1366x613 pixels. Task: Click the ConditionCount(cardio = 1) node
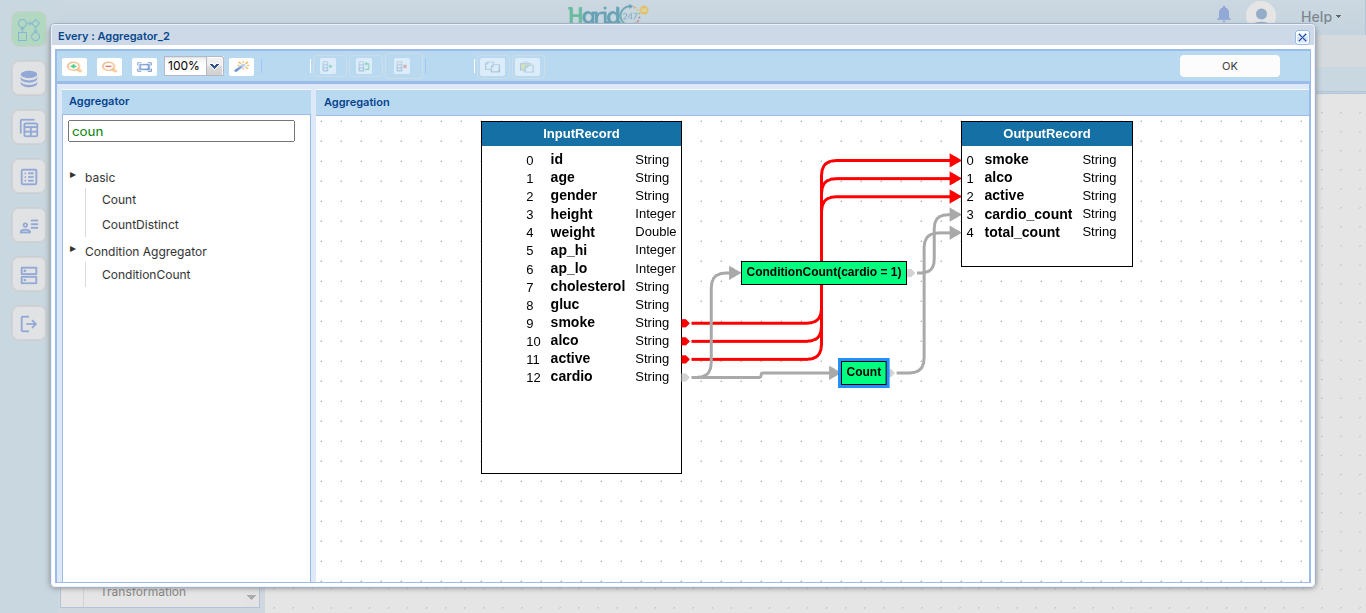[824, 272]
